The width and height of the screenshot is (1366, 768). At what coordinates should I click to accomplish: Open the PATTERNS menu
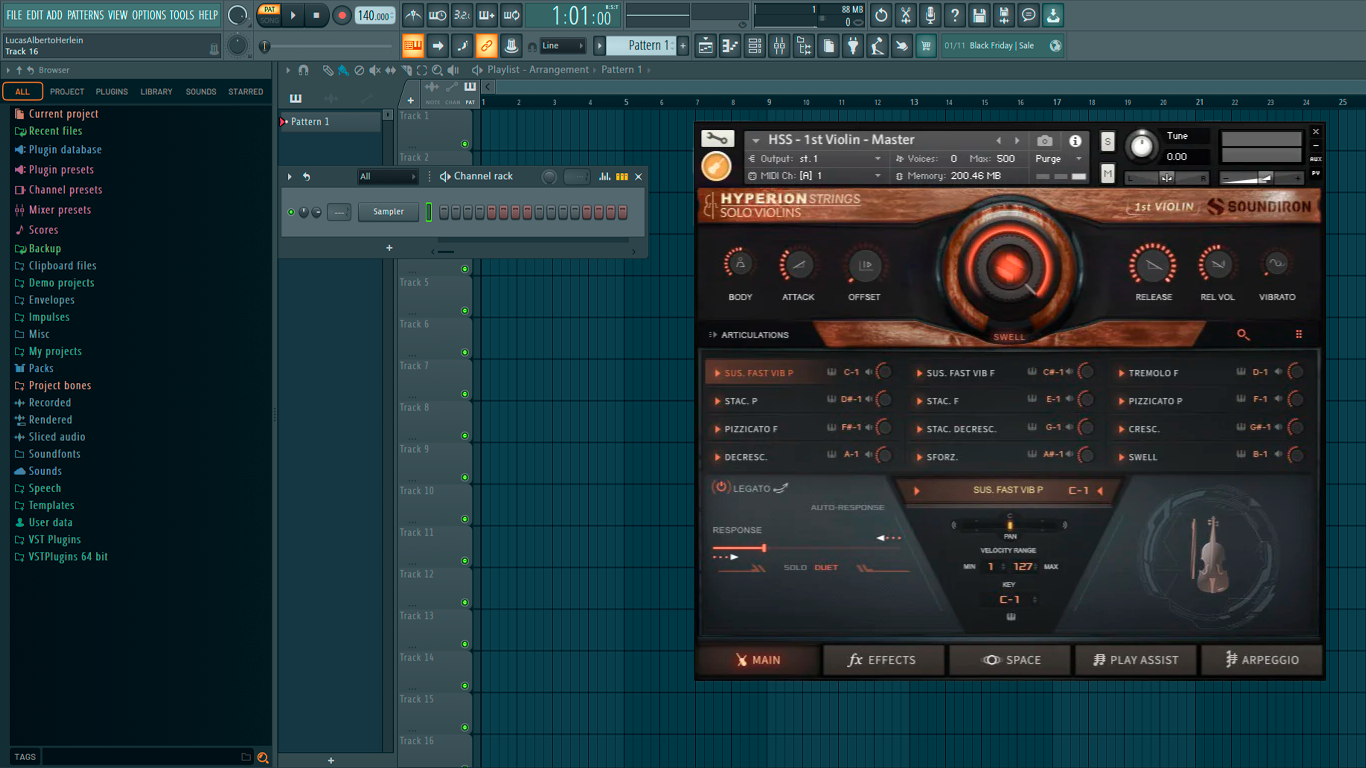85,15
